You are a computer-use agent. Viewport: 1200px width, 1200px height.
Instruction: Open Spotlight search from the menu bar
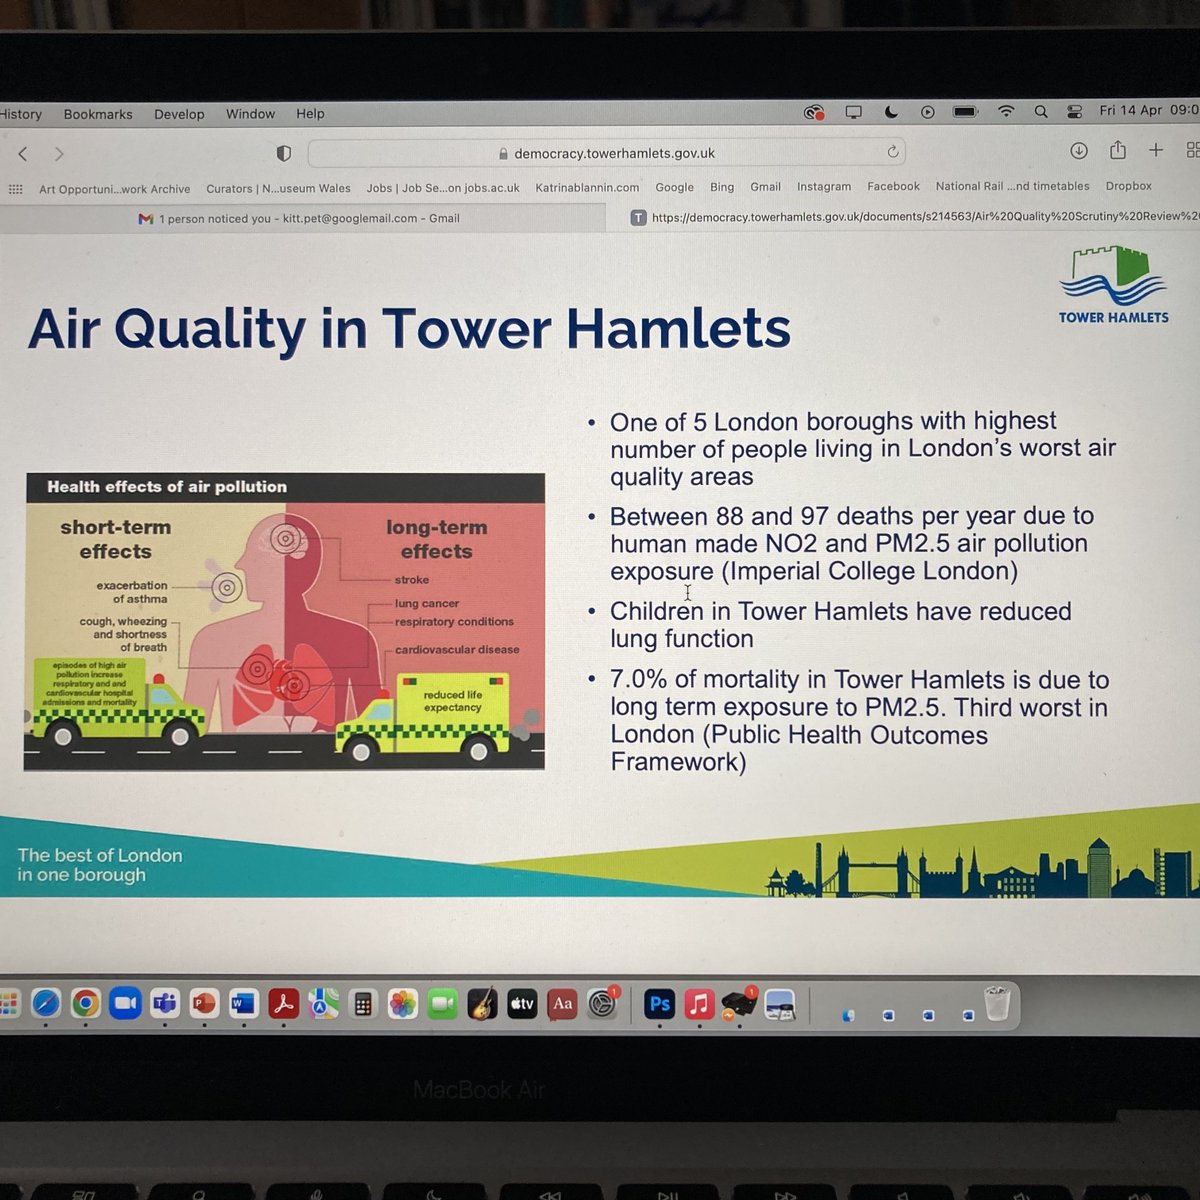click(x=1040, y=110)
